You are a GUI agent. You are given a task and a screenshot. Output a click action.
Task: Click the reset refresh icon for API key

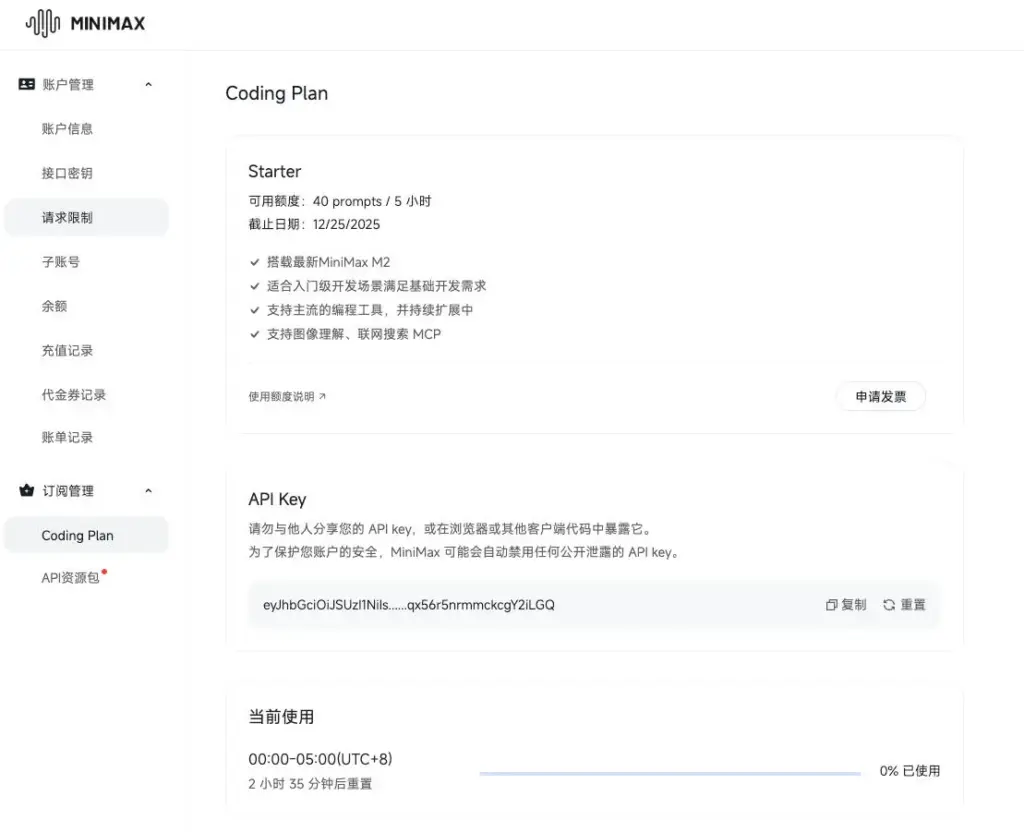pyautogui.click(x=889, y=605)
